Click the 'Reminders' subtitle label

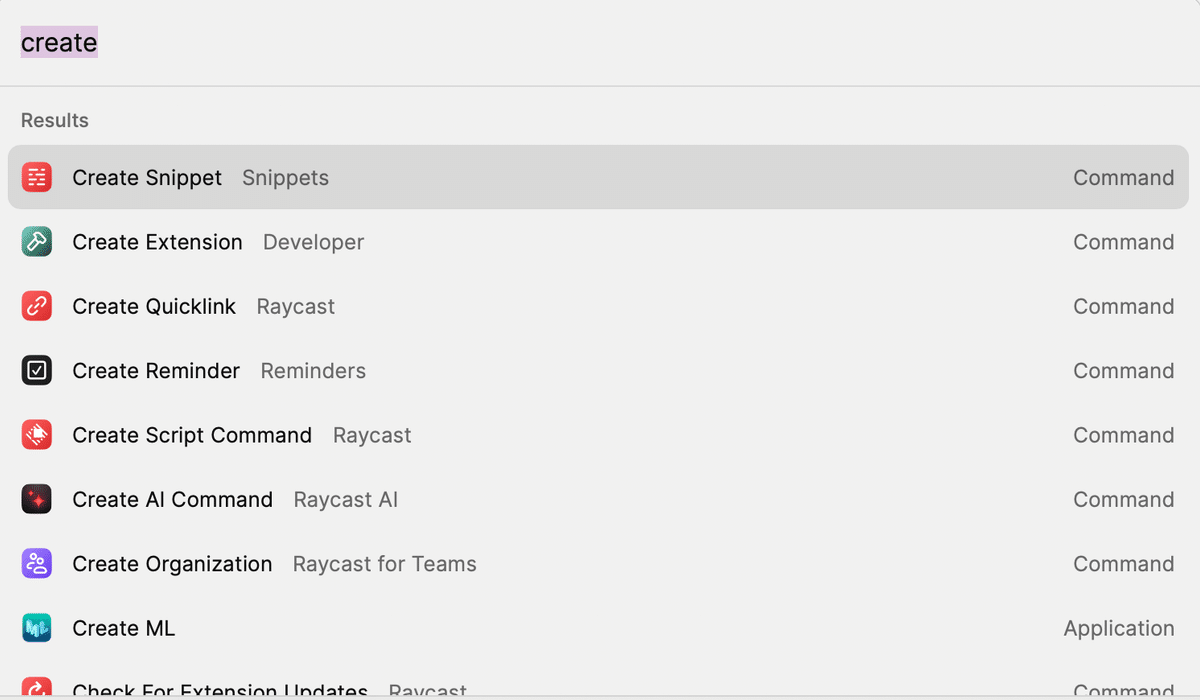[313, 371]
